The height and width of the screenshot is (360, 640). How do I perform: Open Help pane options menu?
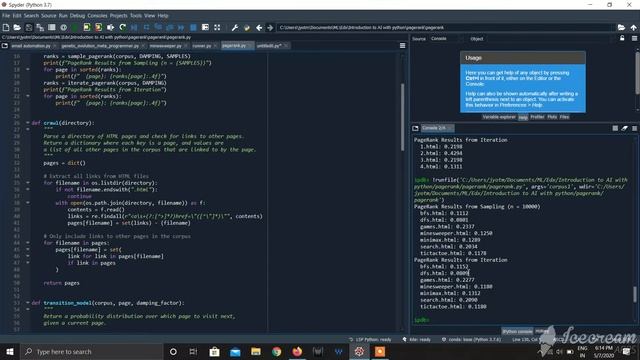(634, 38)
